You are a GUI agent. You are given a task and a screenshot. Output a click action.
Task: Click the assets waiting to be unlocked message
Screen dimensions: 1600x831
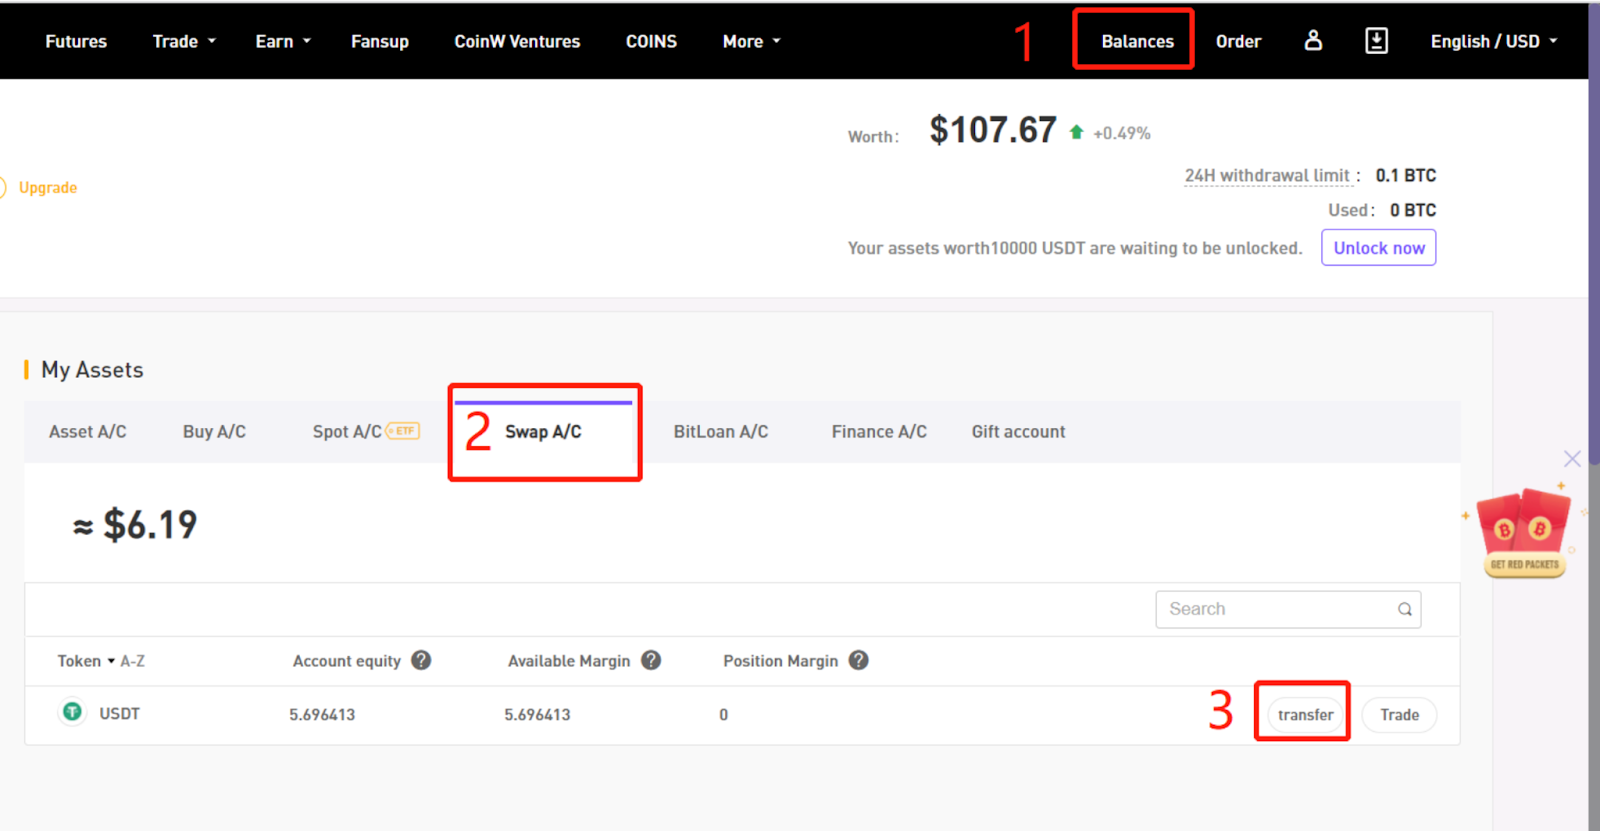(x=1075, y=248)
